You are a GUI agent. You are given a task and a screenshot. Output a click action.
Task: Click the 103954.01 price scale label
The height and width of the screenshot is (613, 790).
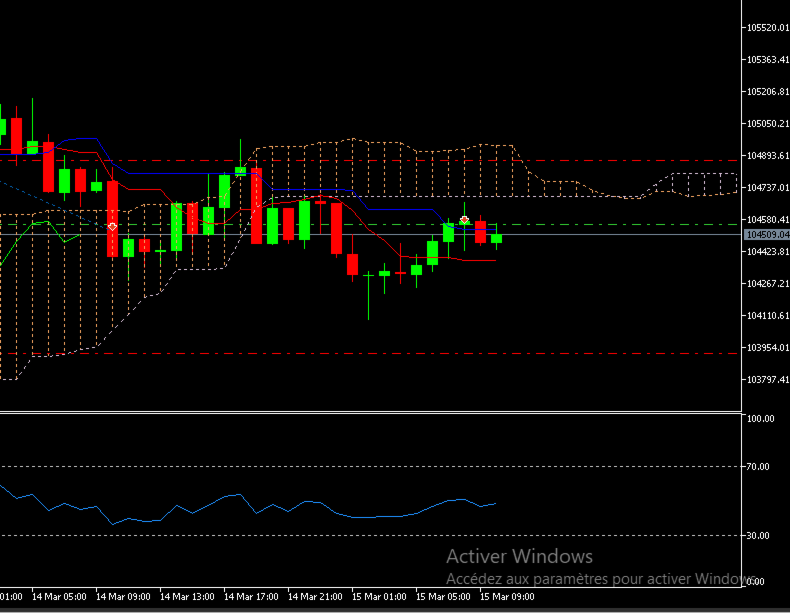tap(768, 348)
